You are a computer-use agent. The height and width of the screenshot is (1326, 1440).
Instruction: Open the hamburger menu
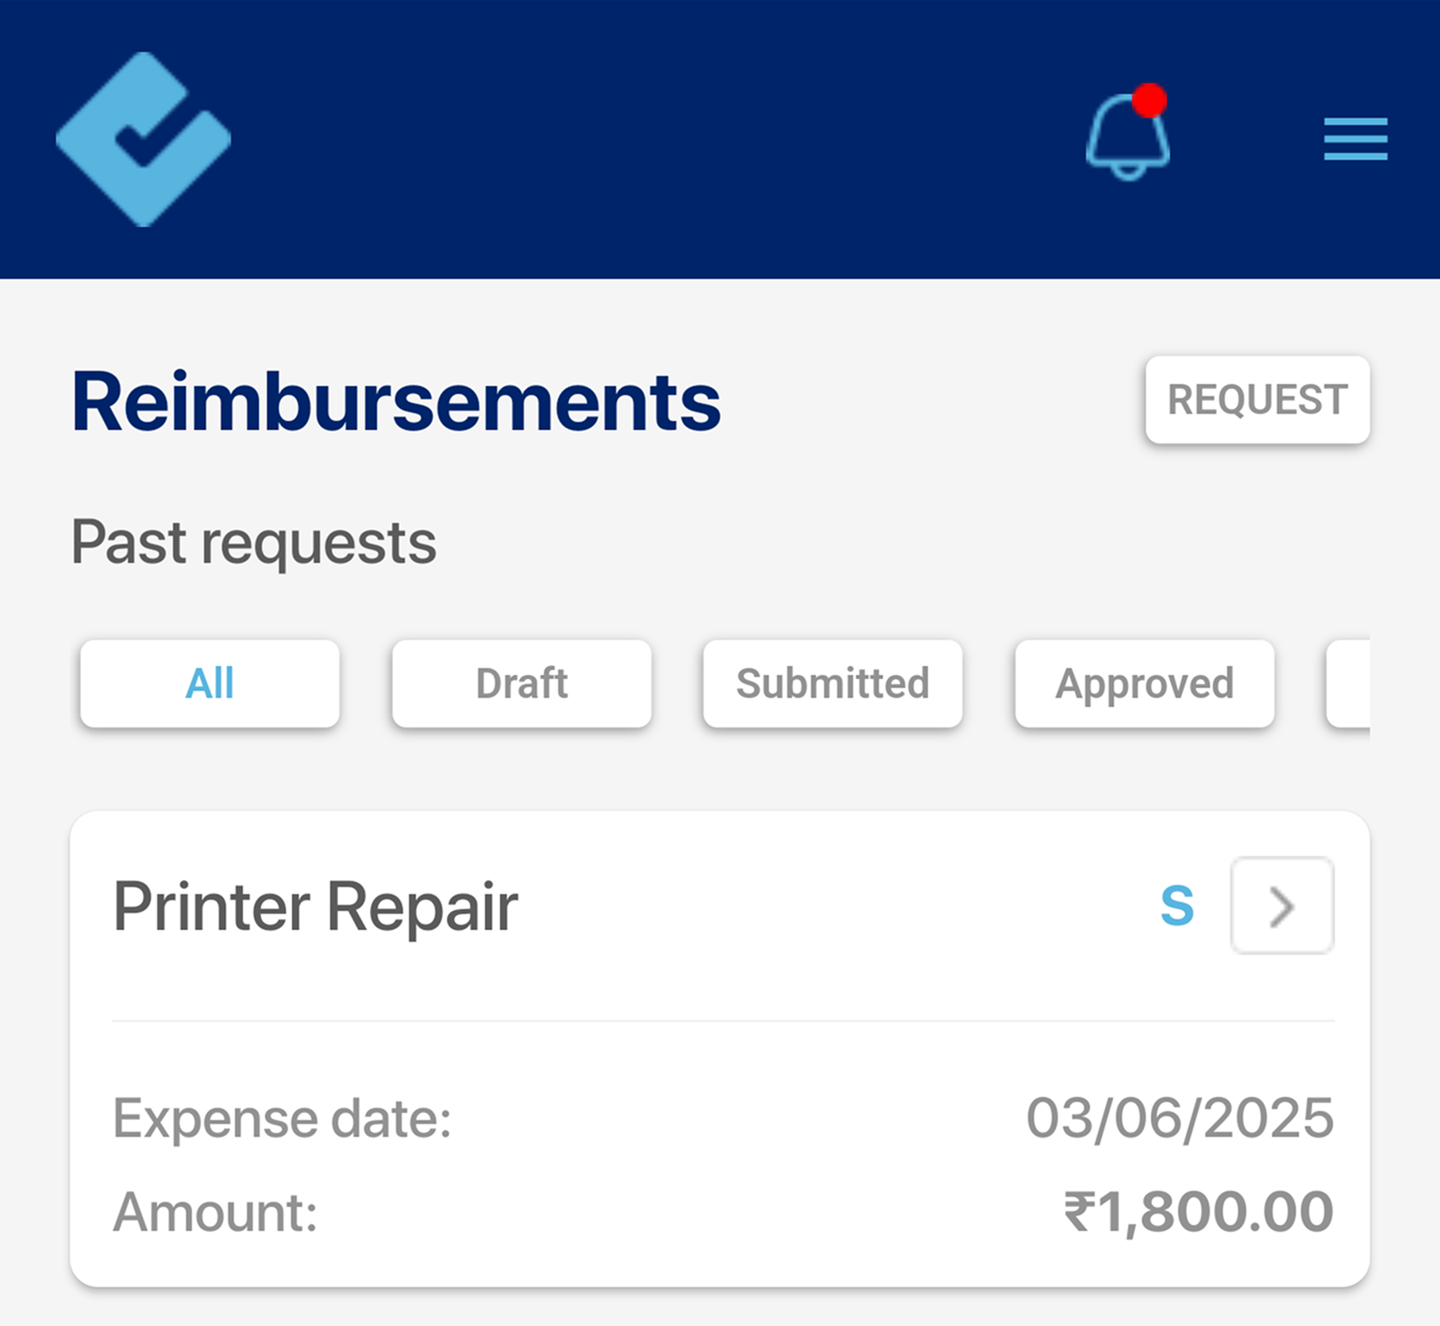click(x=1355, y=139)
